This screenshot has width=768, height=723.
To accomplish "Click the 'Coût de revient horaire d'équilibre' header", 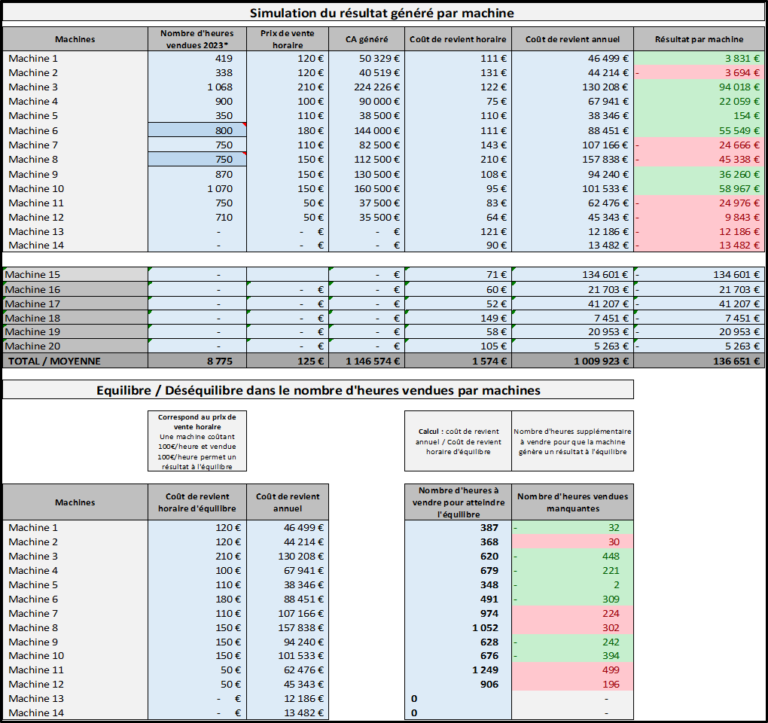I will tap(197, 502).
